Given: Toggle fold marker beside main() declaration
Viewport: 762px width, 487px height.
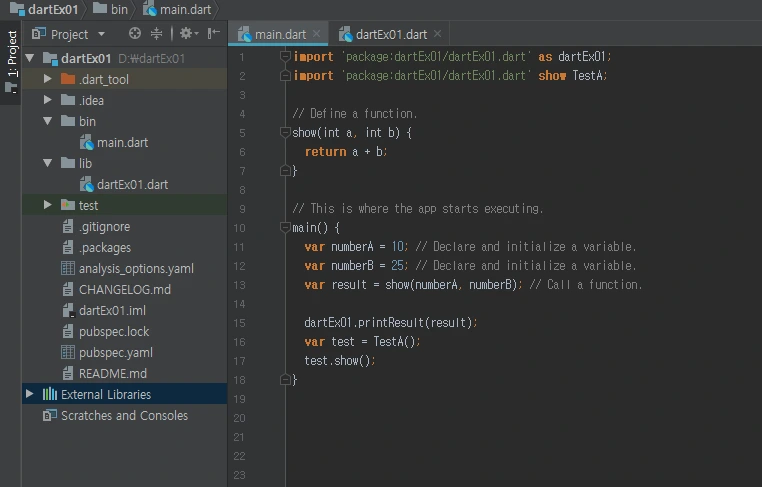Looking at the screenshot, I should coord(286,228).
